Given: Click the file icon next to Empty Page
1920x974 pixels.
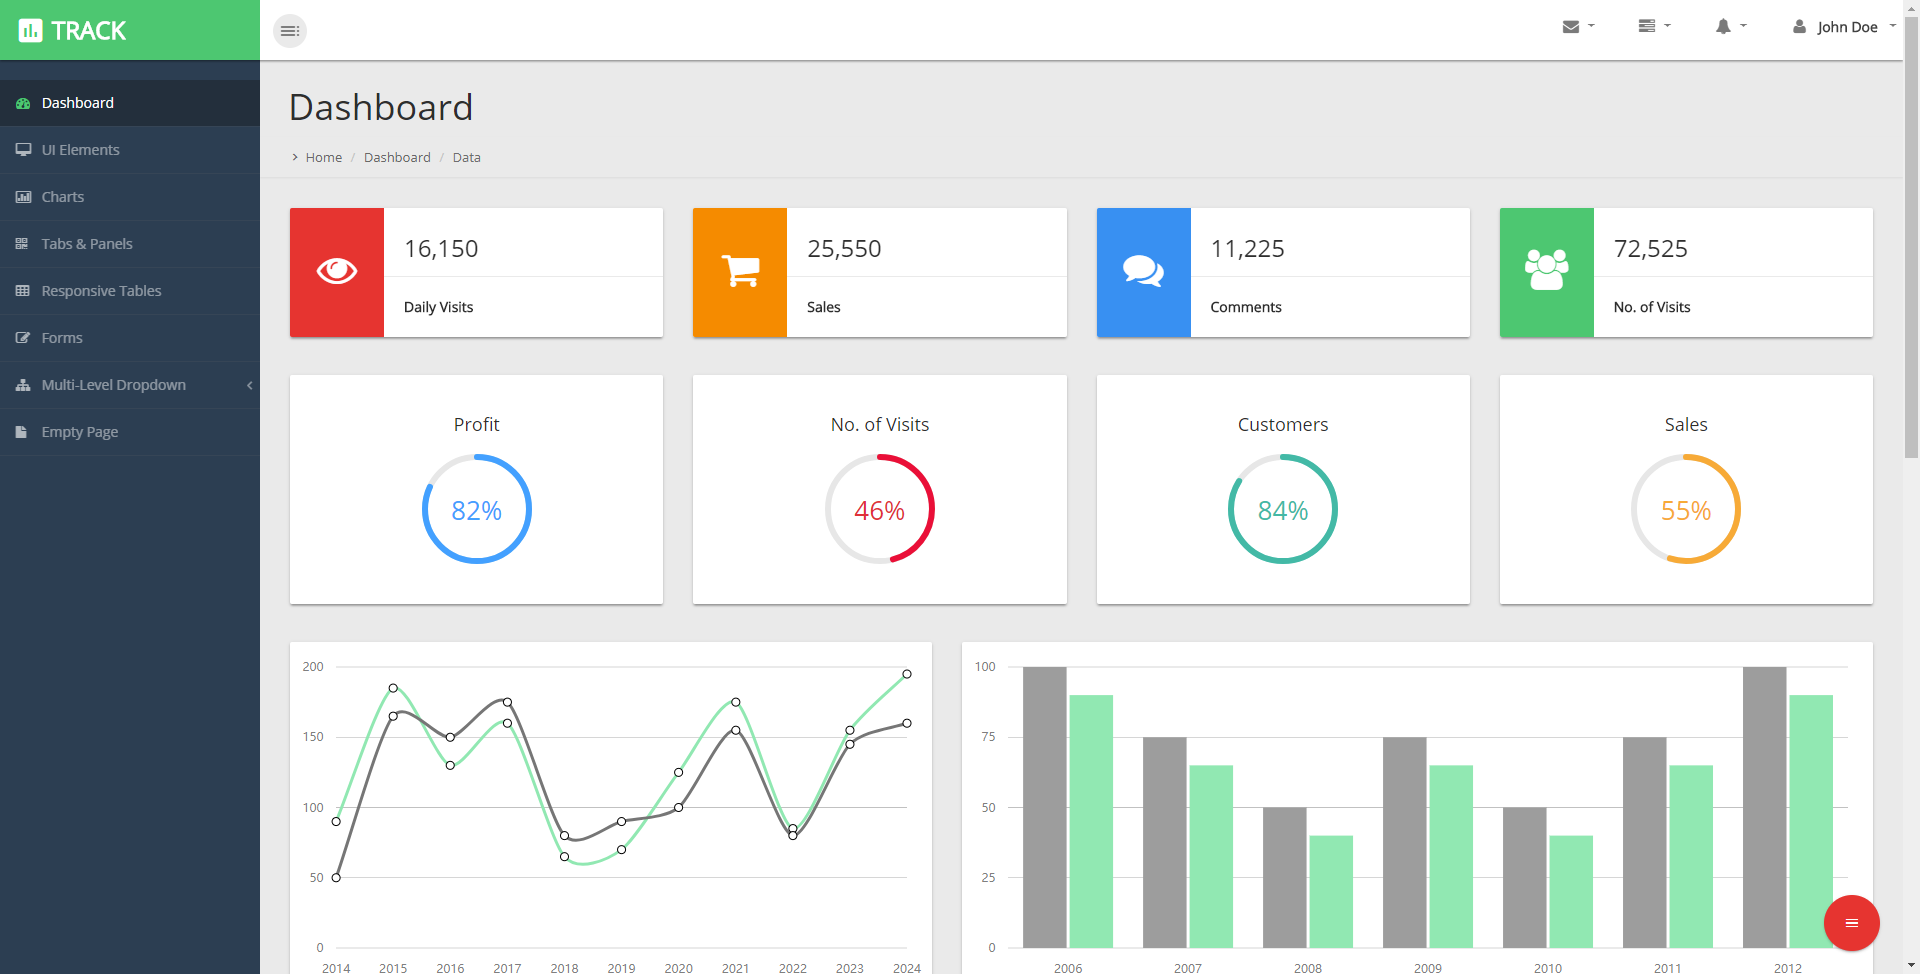Looking at the screenshot, I should click(x=21, y=432).
